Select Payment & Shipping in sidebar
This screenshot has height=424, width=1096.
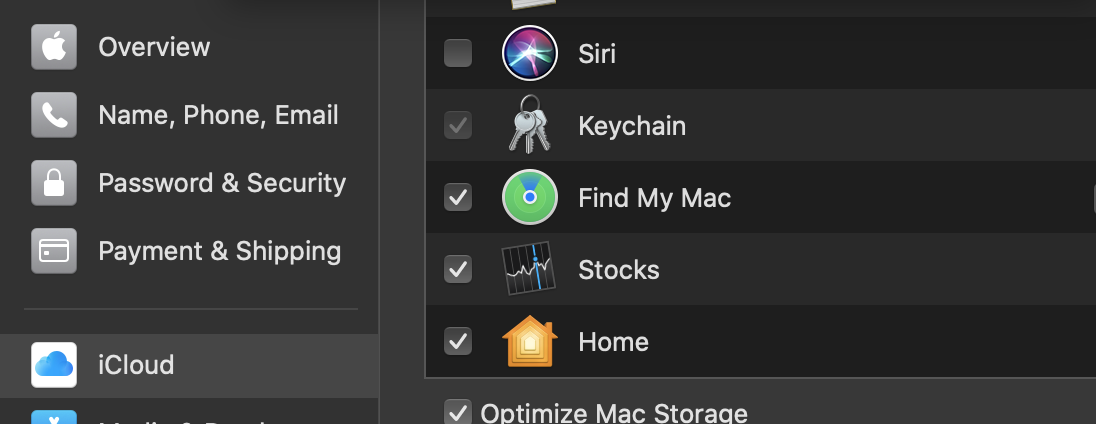219,251
